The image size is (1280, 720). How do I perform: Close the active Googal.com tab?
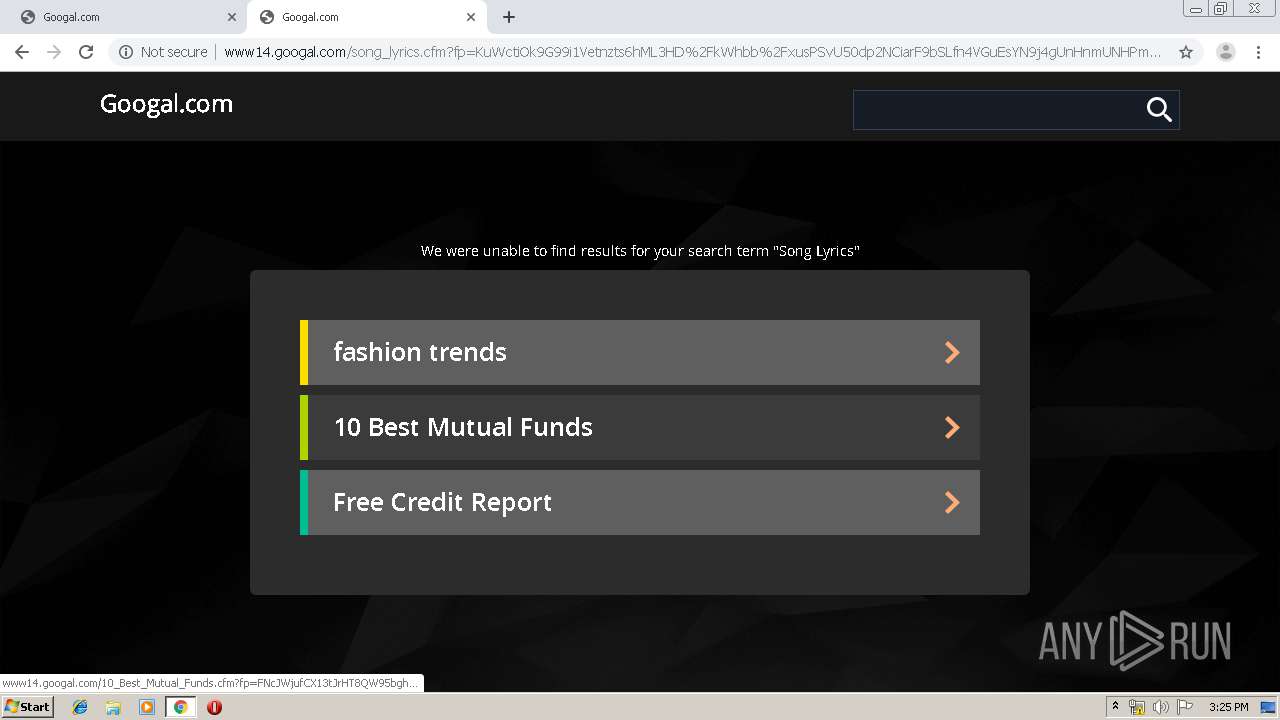[x=471, y=17]
